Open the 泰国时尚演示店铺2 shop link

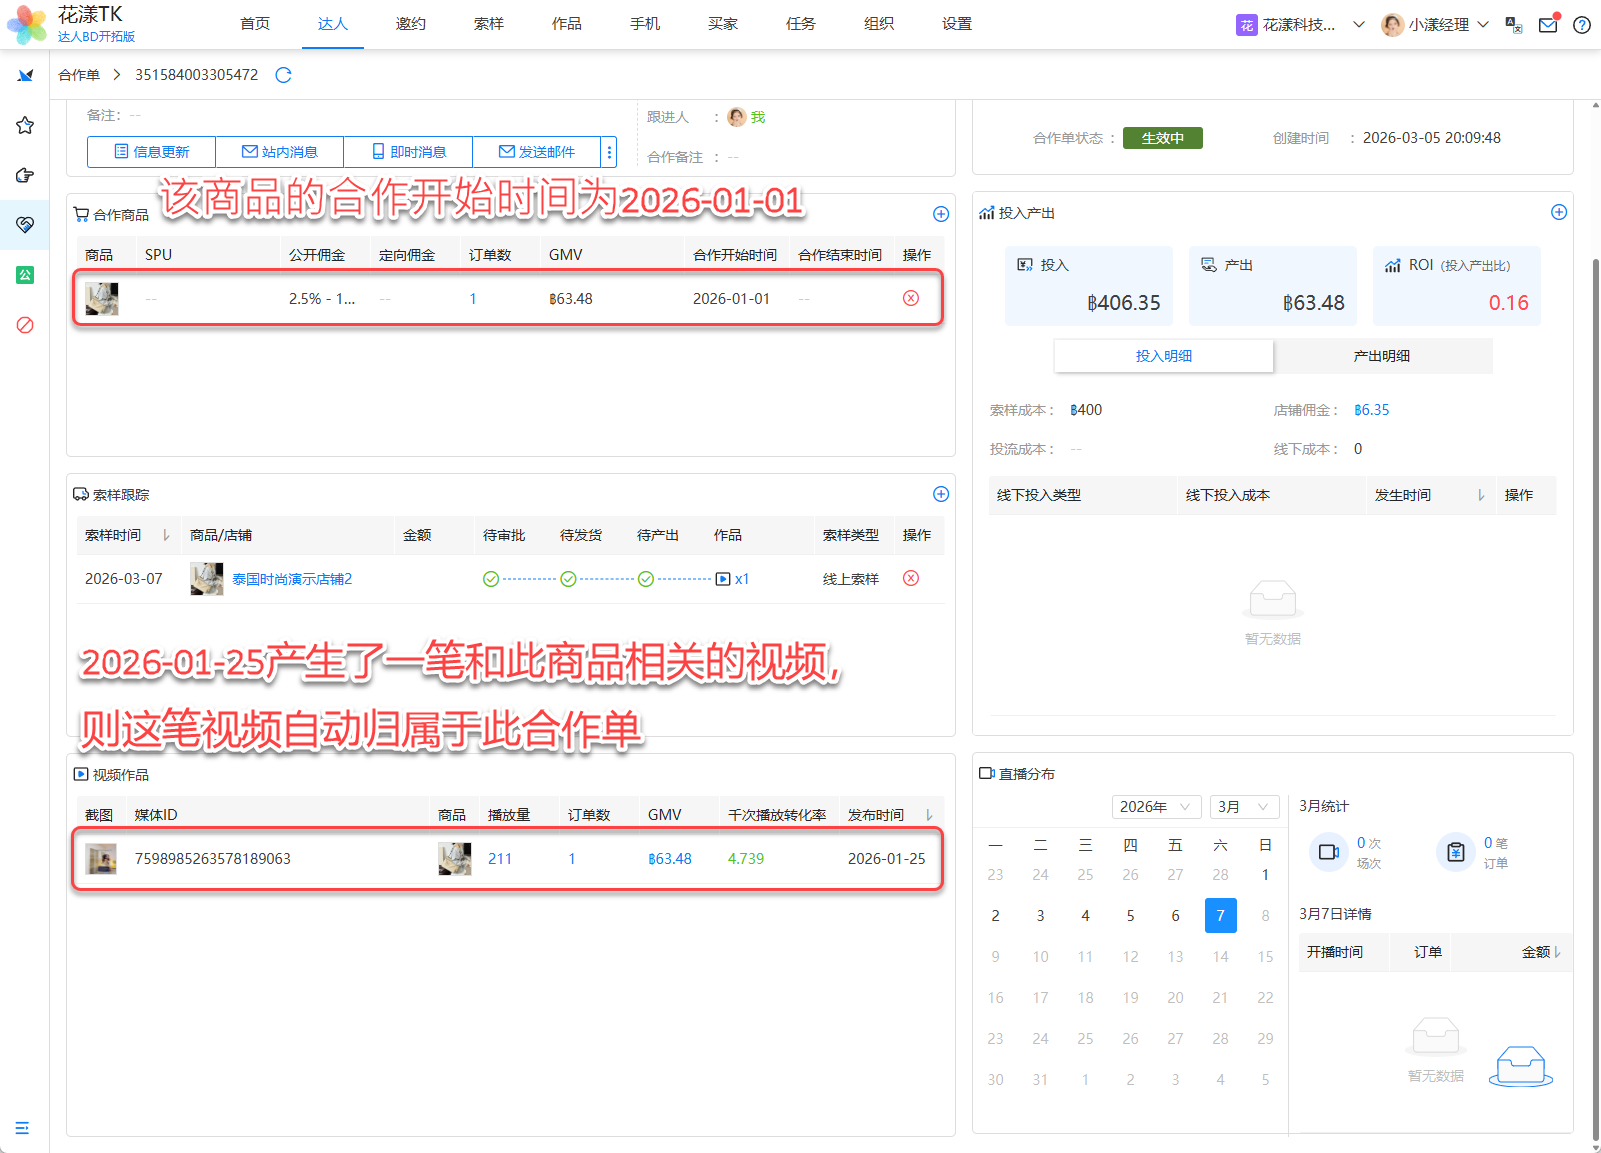coord(292,579)
